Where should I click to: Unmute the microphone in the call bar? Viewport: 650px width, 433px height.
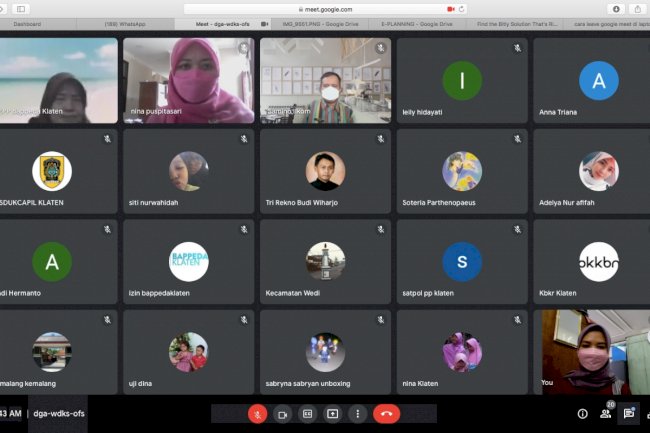point(257,414)
